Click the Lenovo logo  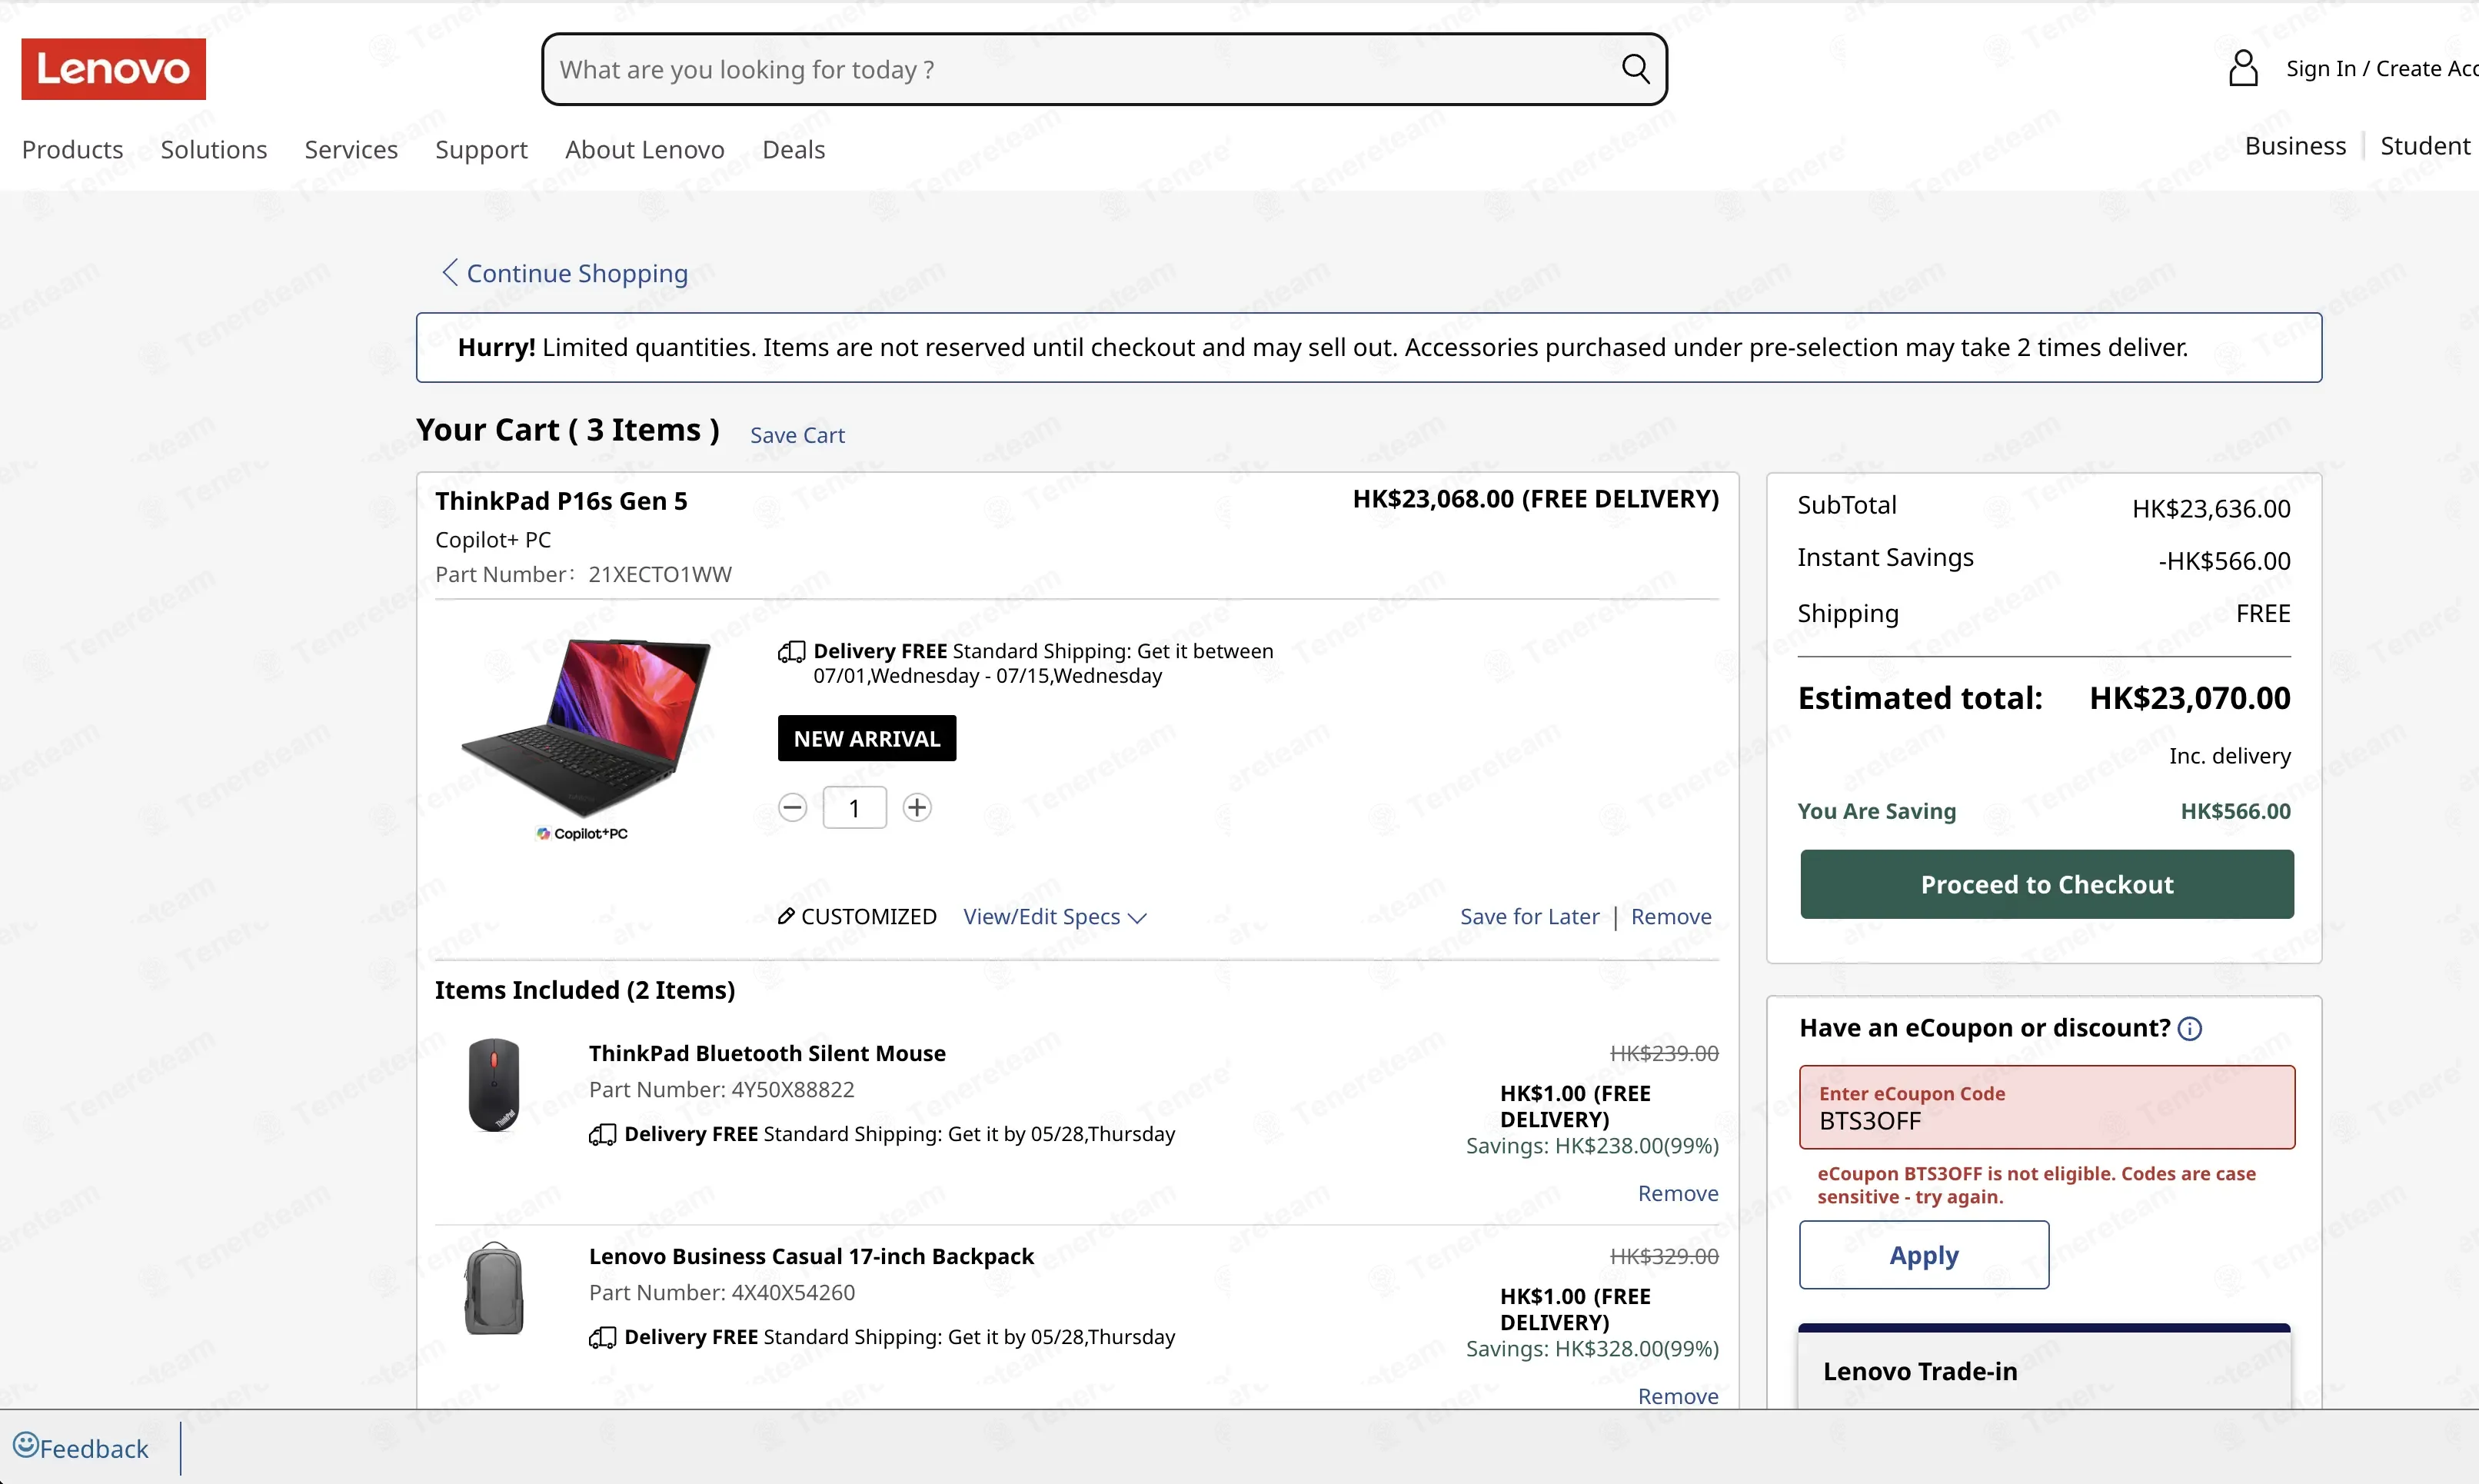[114, 69]
